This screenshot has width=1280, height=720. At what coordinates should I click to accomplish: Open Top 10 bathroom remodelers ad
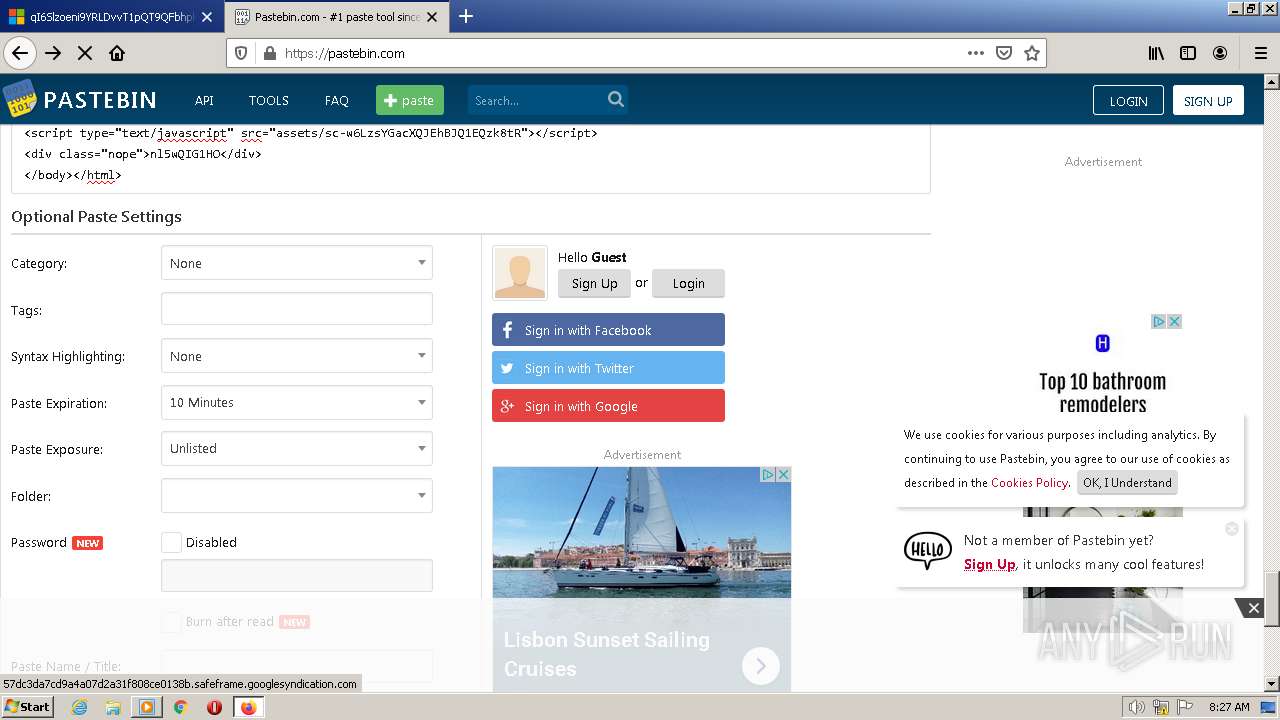tap(1102, 393)
